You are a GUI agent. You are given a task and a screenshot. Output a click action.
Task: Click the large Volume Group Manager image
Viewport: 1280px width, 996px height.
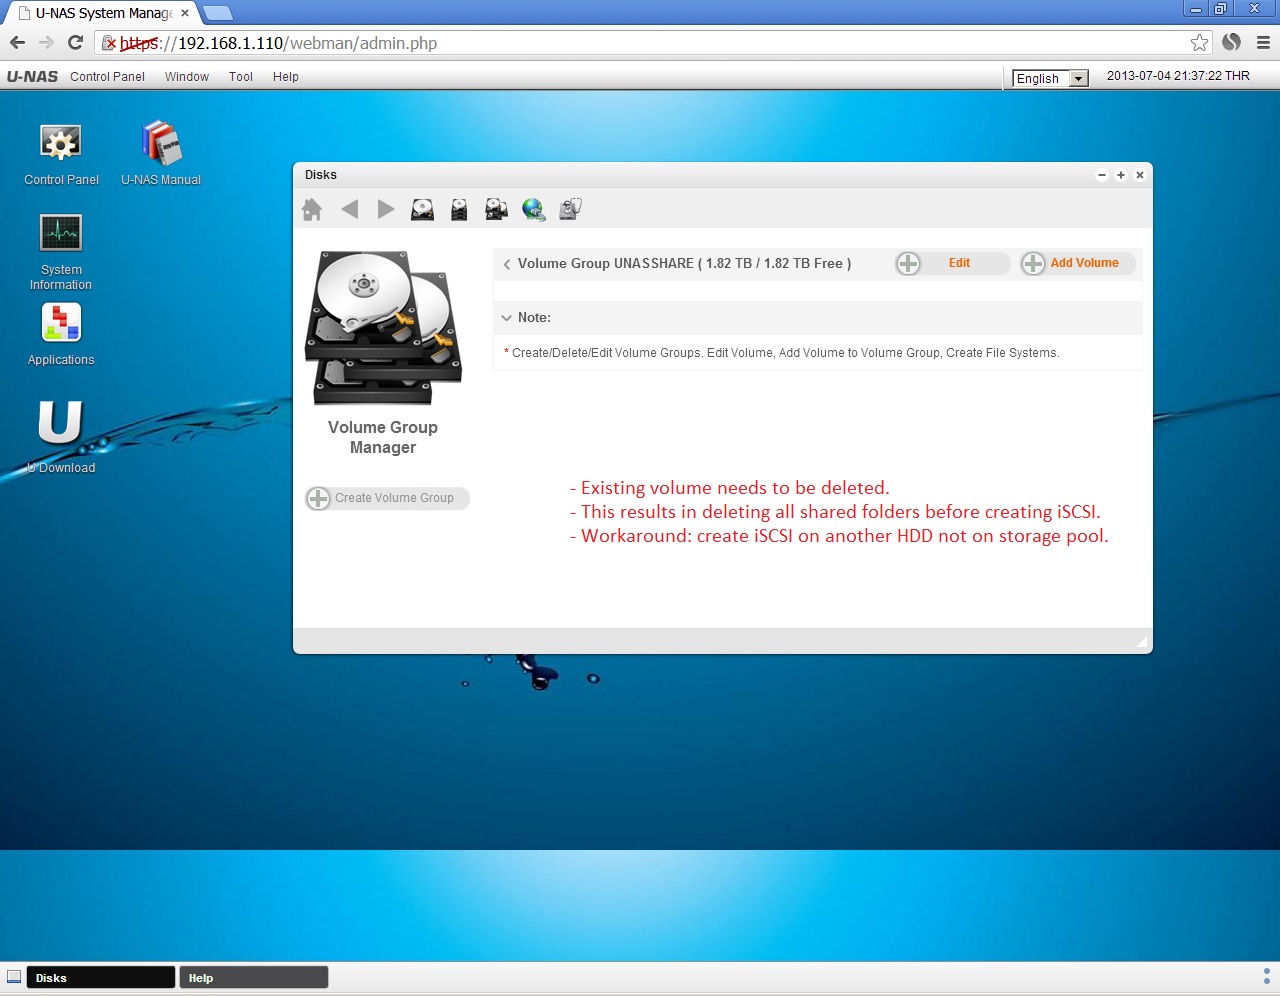(x=384, y=328)
